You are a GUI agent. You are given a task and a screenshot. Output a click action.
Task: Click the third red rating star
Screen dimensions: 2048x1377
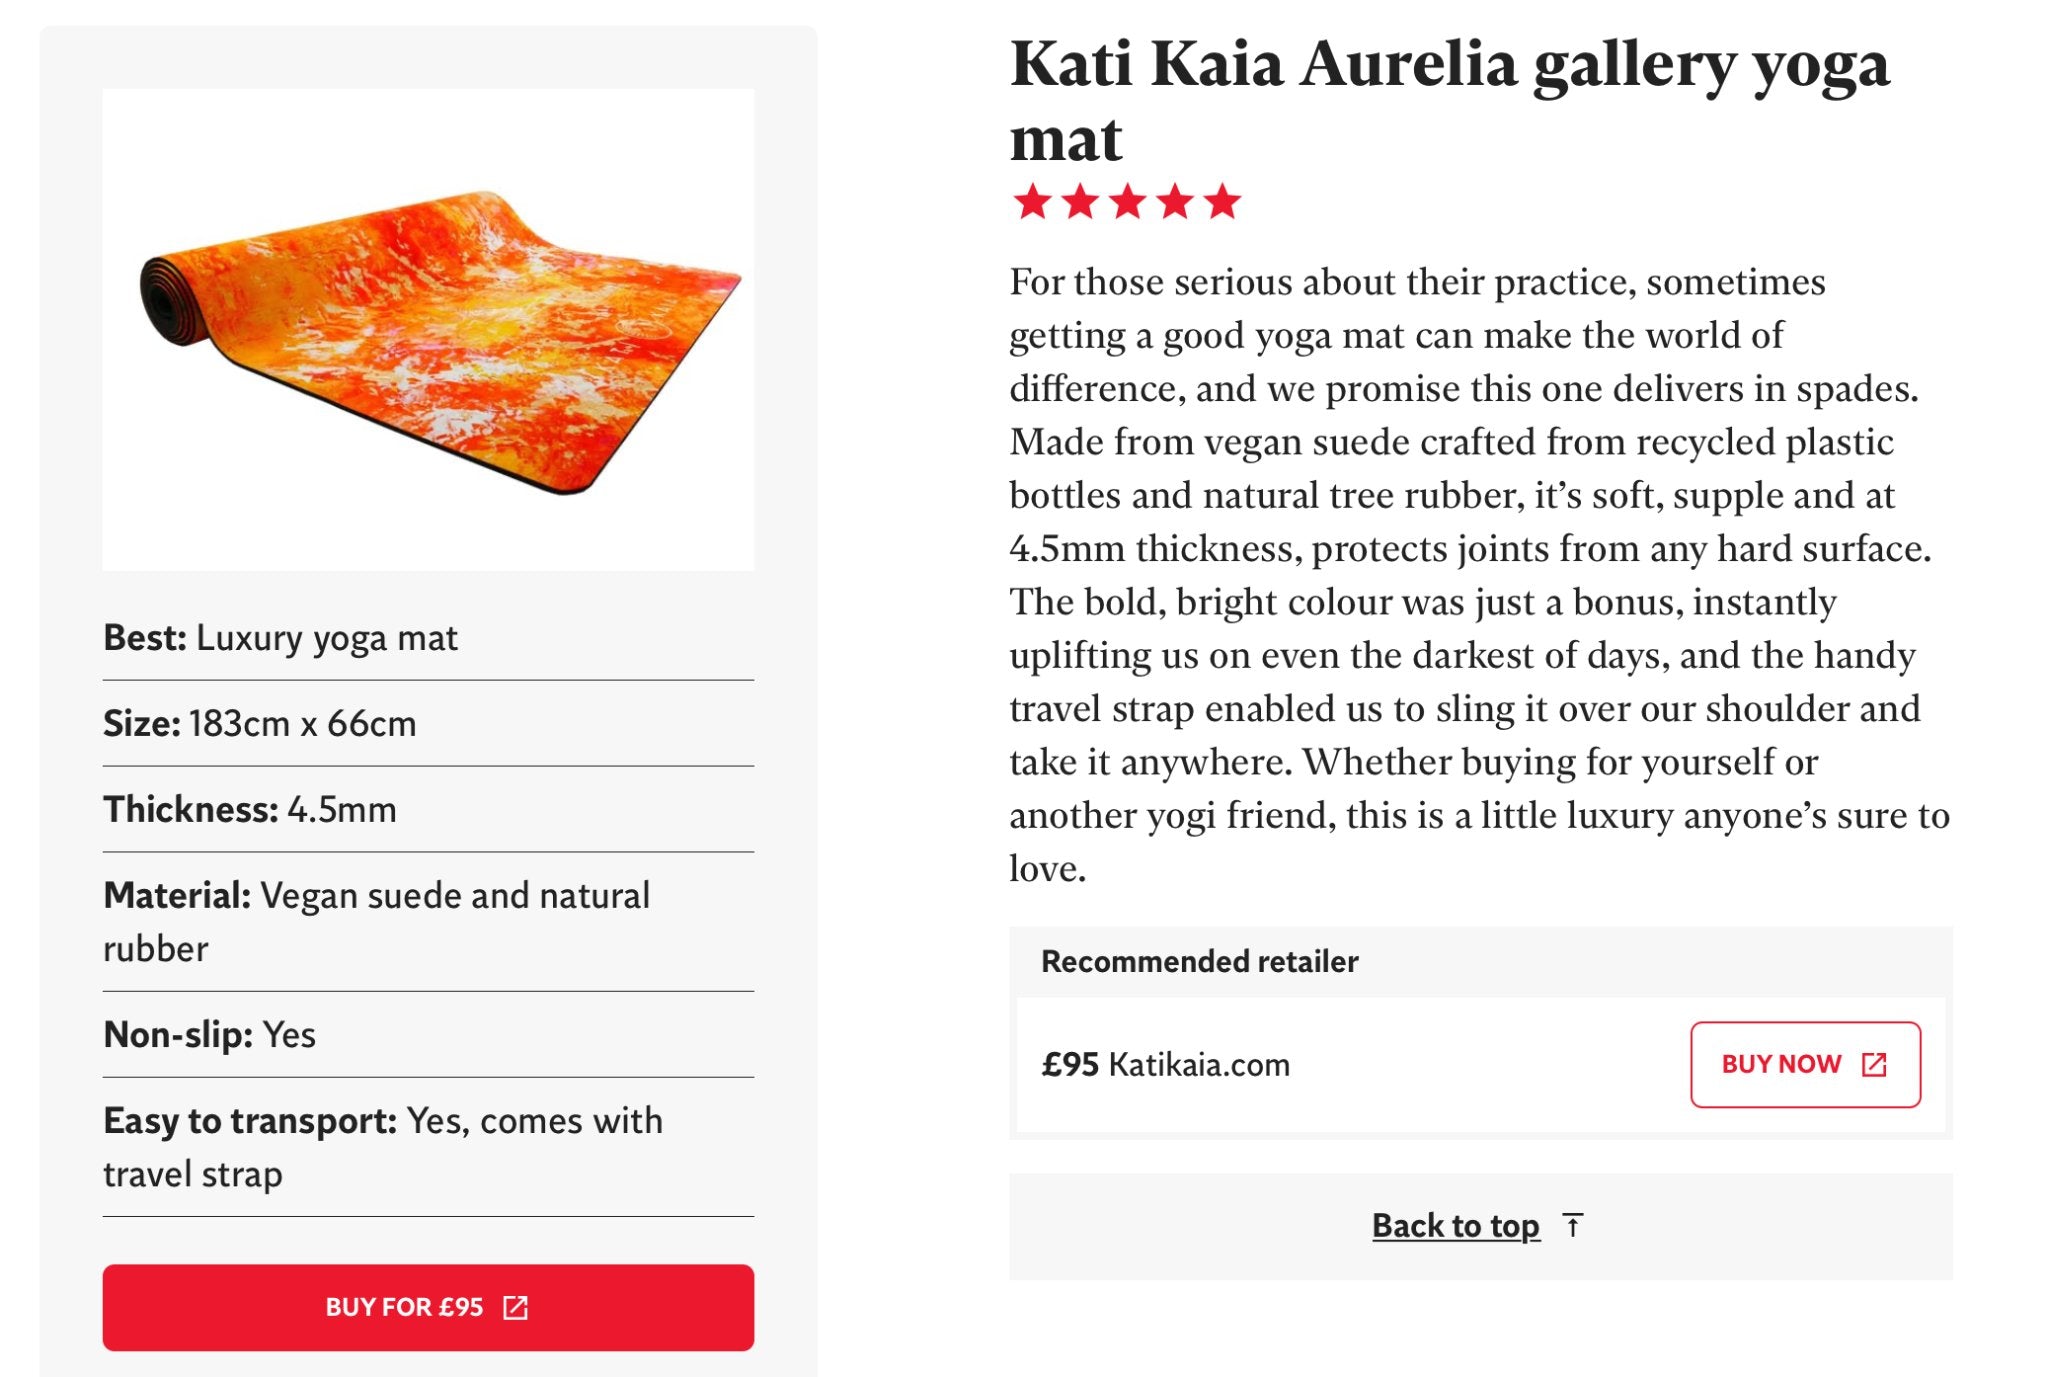[1127, 201]
